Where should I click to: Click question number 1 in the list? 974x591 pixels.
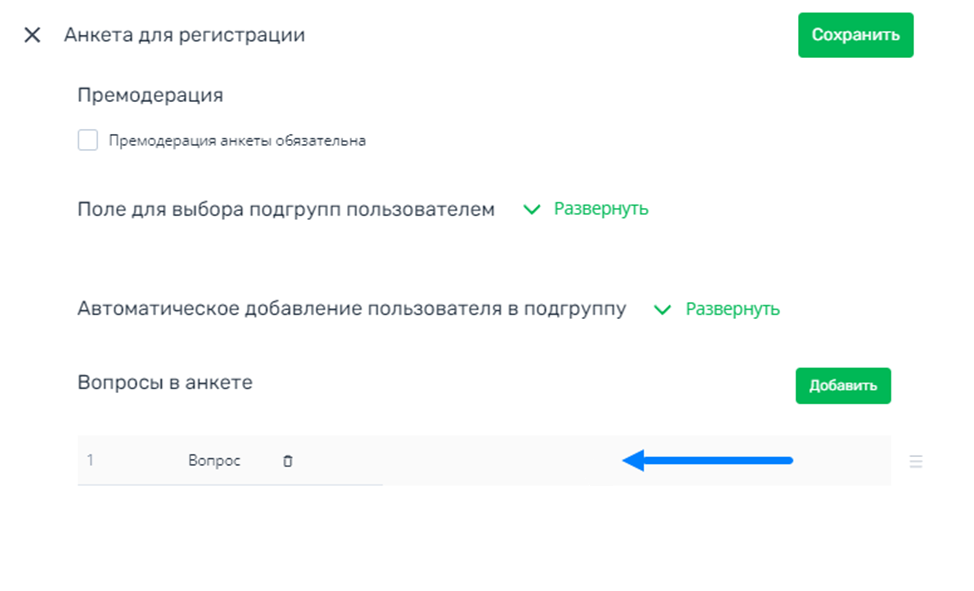pos(90,460)
